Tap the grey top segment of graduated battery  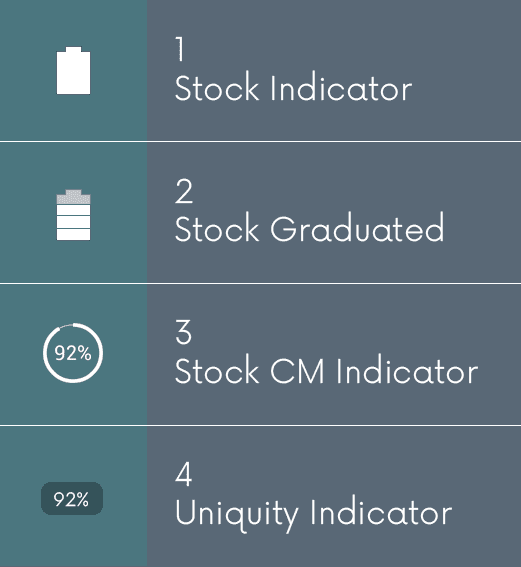click(x=73, y=197)
